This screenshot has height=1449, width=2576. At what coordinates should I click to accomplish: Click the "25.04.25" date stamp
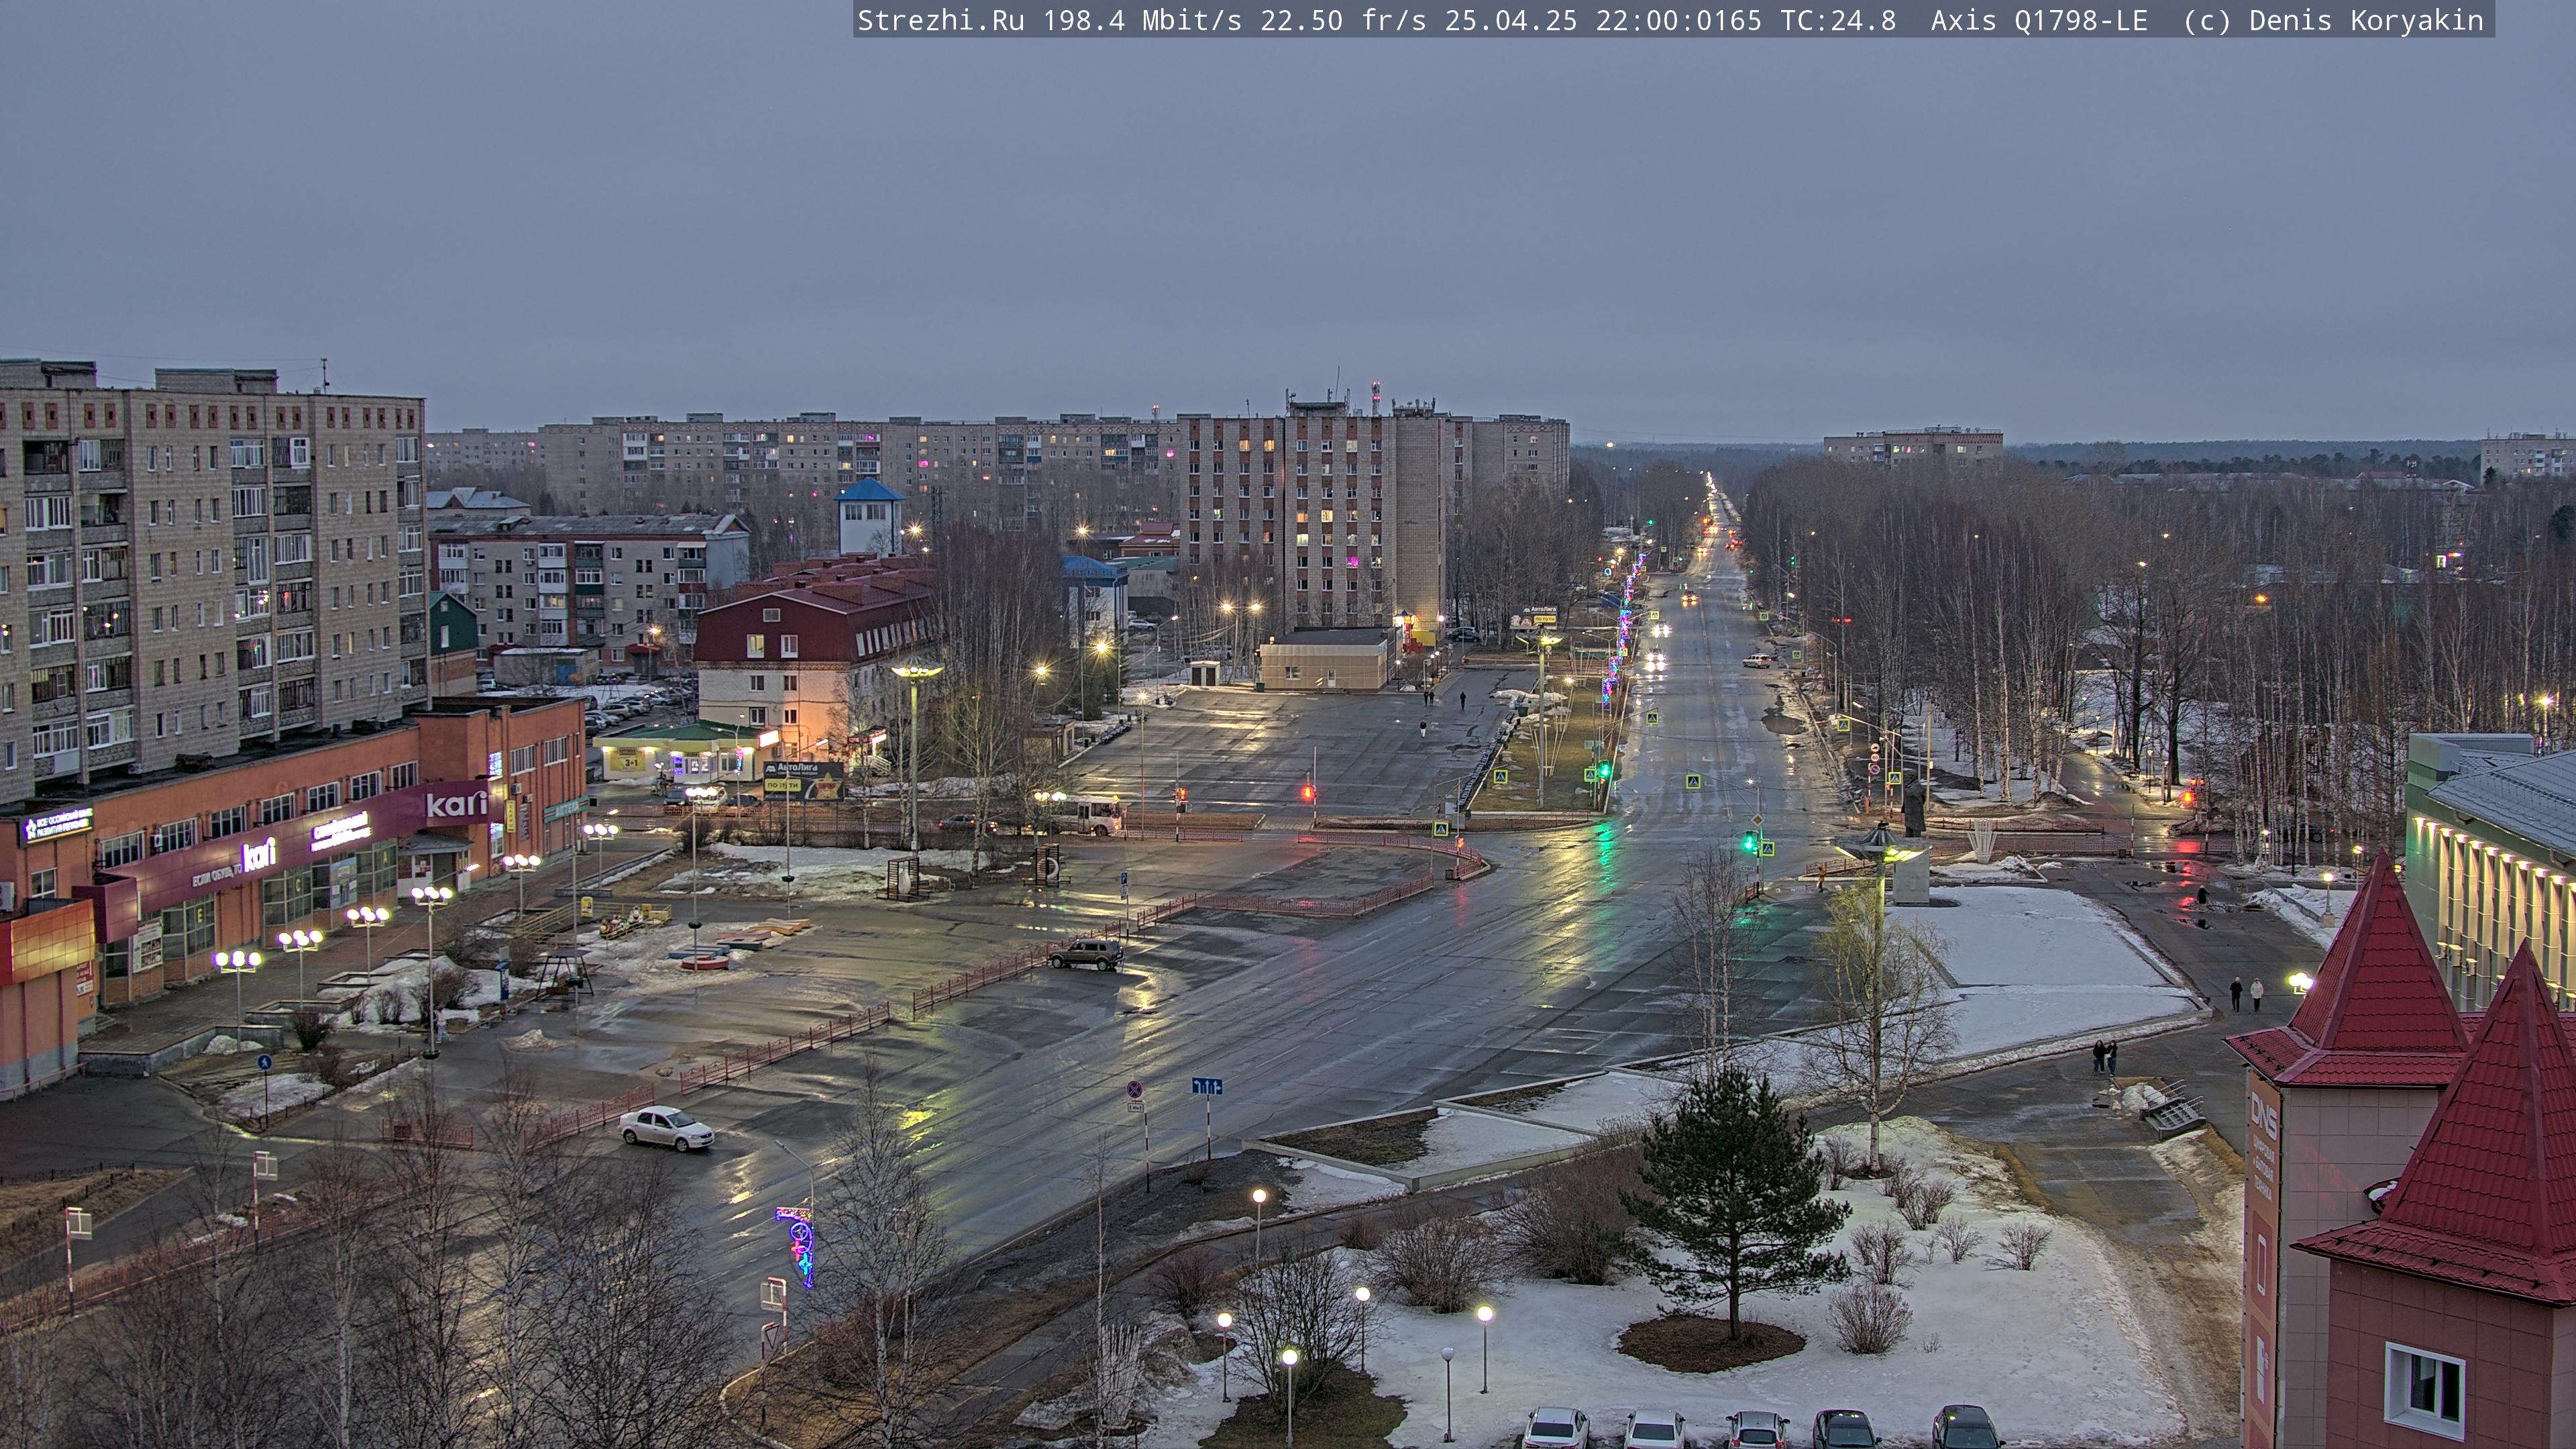tap(1511, 20)
